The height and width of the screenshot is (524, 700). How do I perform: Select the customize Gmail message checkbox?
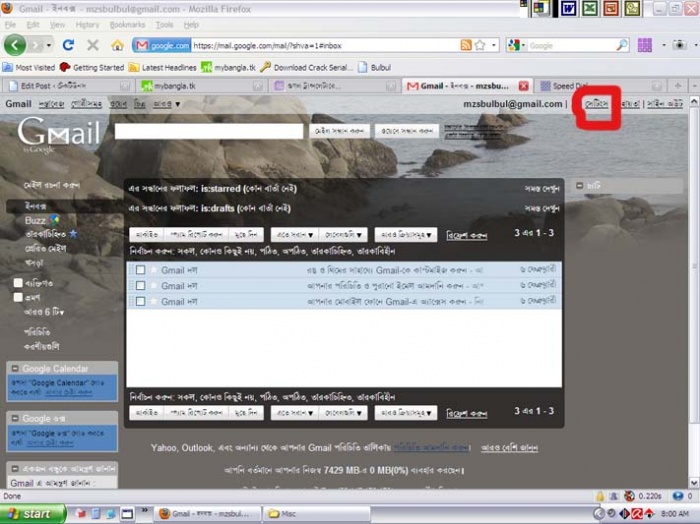click(141, 270)
